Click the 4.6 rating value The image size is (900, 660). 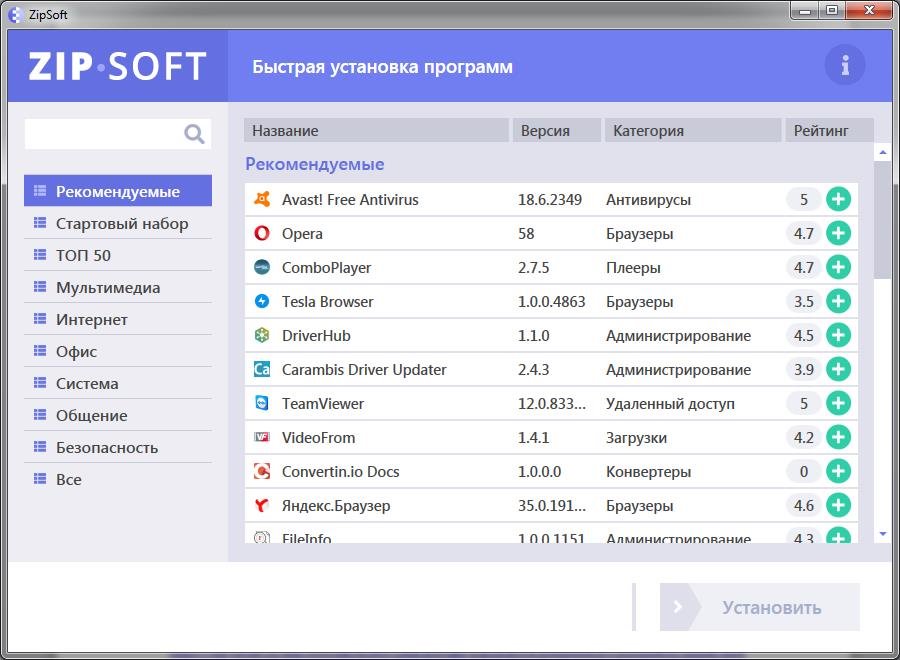tap(804, 505)
